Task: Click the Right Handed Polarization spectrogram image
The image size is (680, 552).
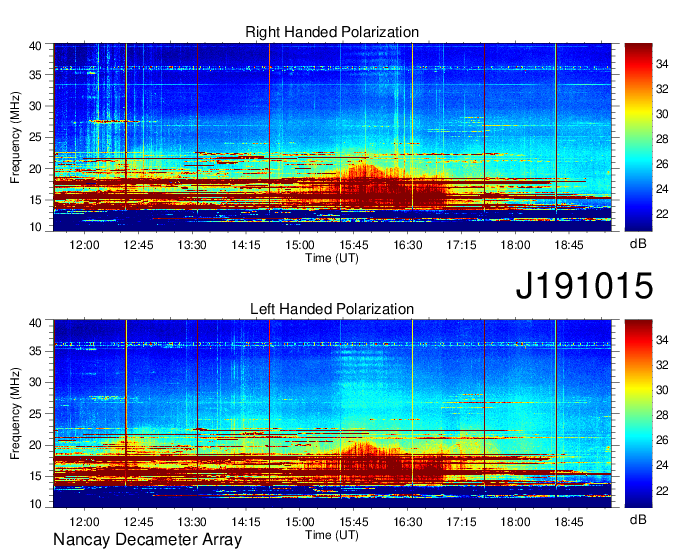Action: [332, 137]
